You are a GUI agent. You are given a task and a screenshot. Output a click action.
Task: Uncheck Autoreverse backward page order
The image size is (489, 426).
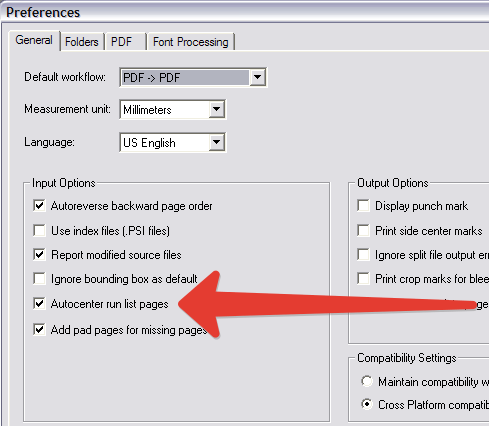coord(39,205)
